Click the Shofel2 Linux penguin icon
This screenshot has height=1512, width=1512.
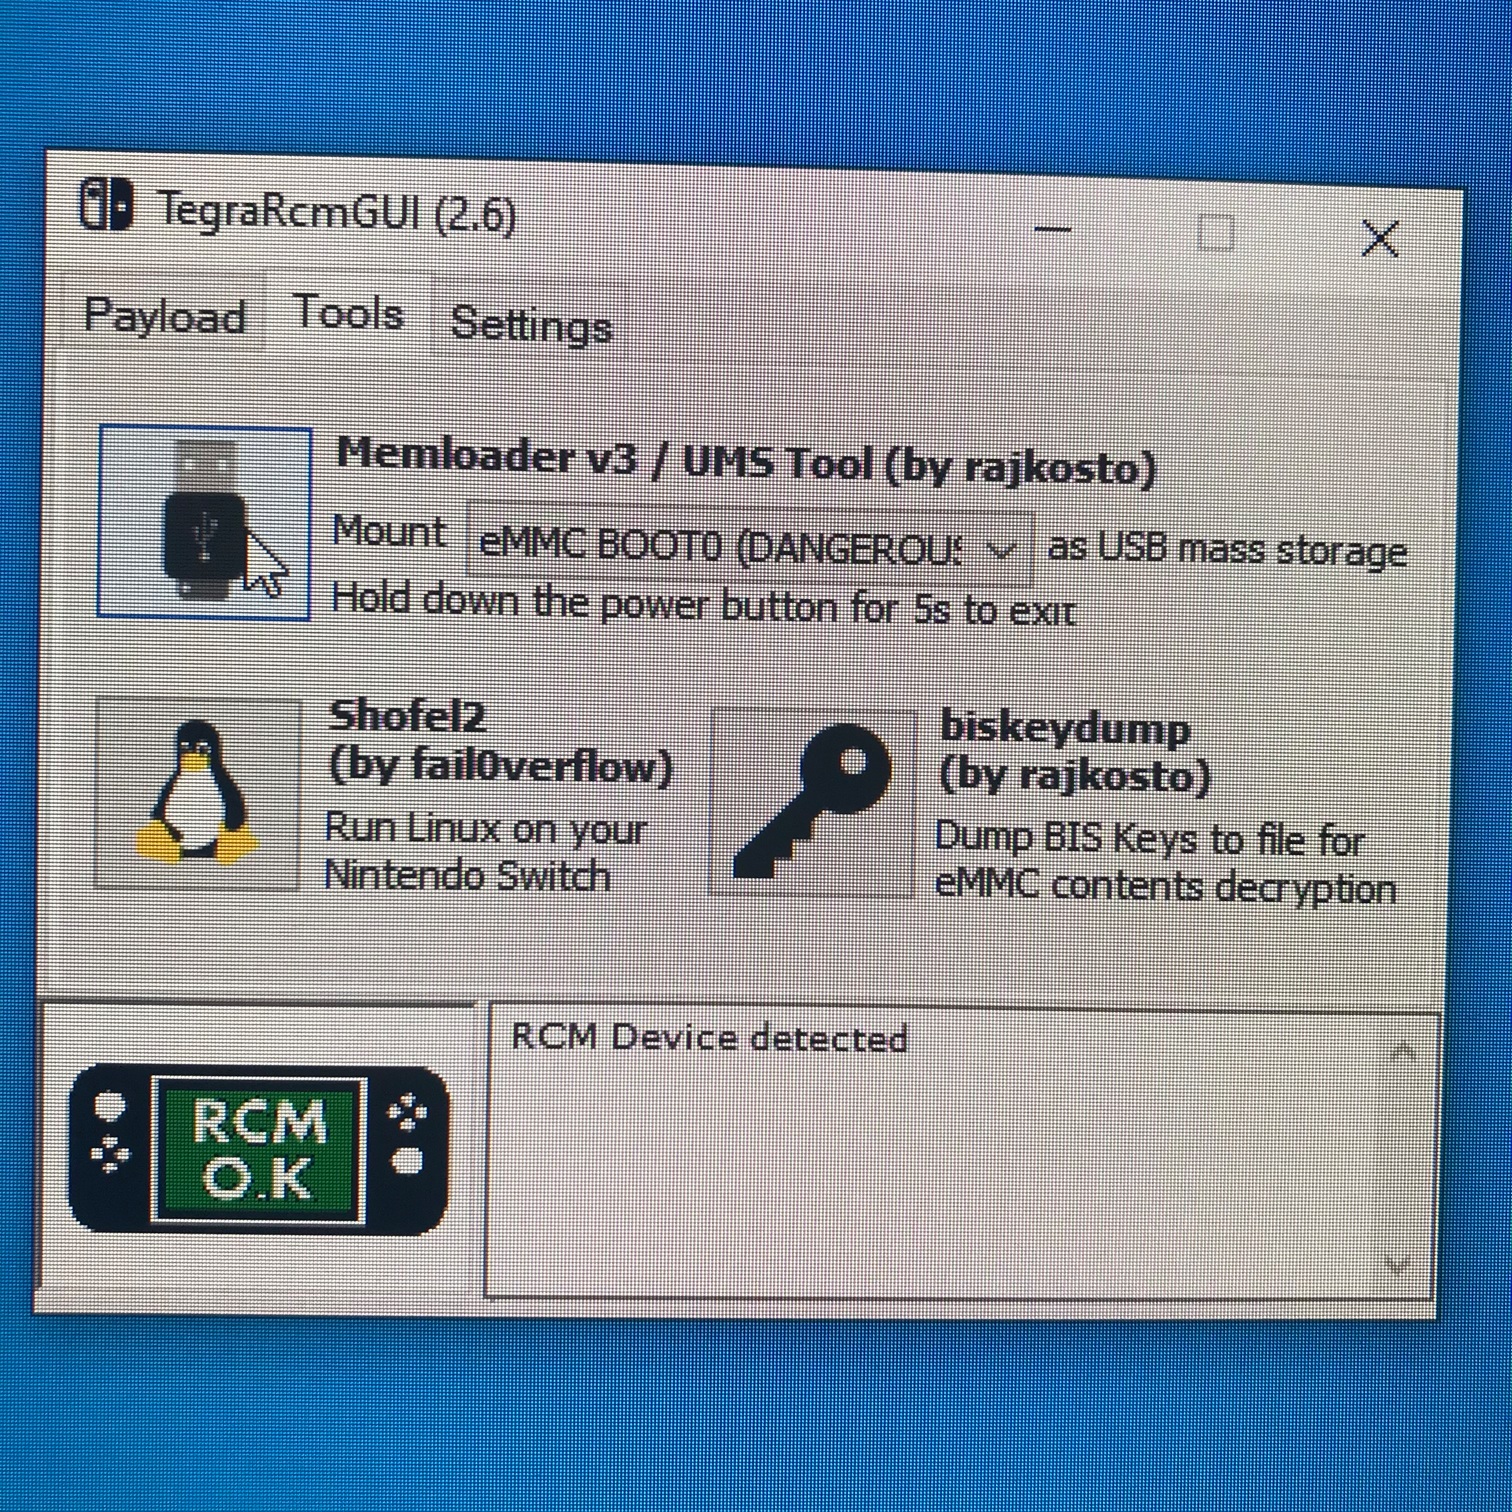point(197,793)
